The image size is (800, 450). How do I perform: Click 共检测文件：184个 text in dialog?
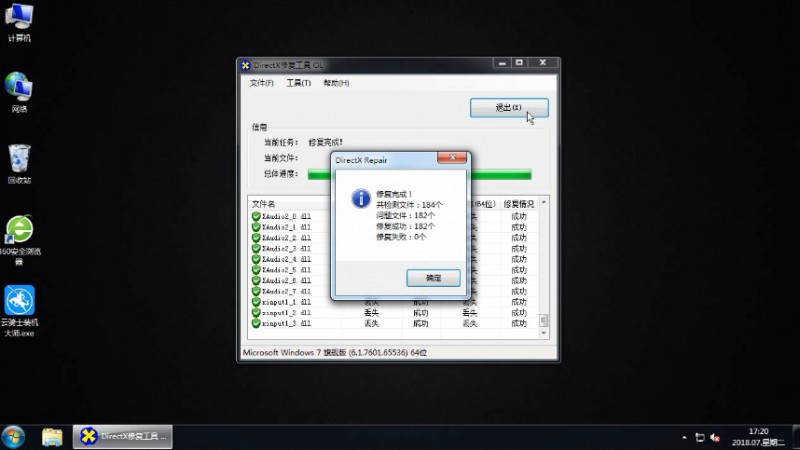pos(409,205)
